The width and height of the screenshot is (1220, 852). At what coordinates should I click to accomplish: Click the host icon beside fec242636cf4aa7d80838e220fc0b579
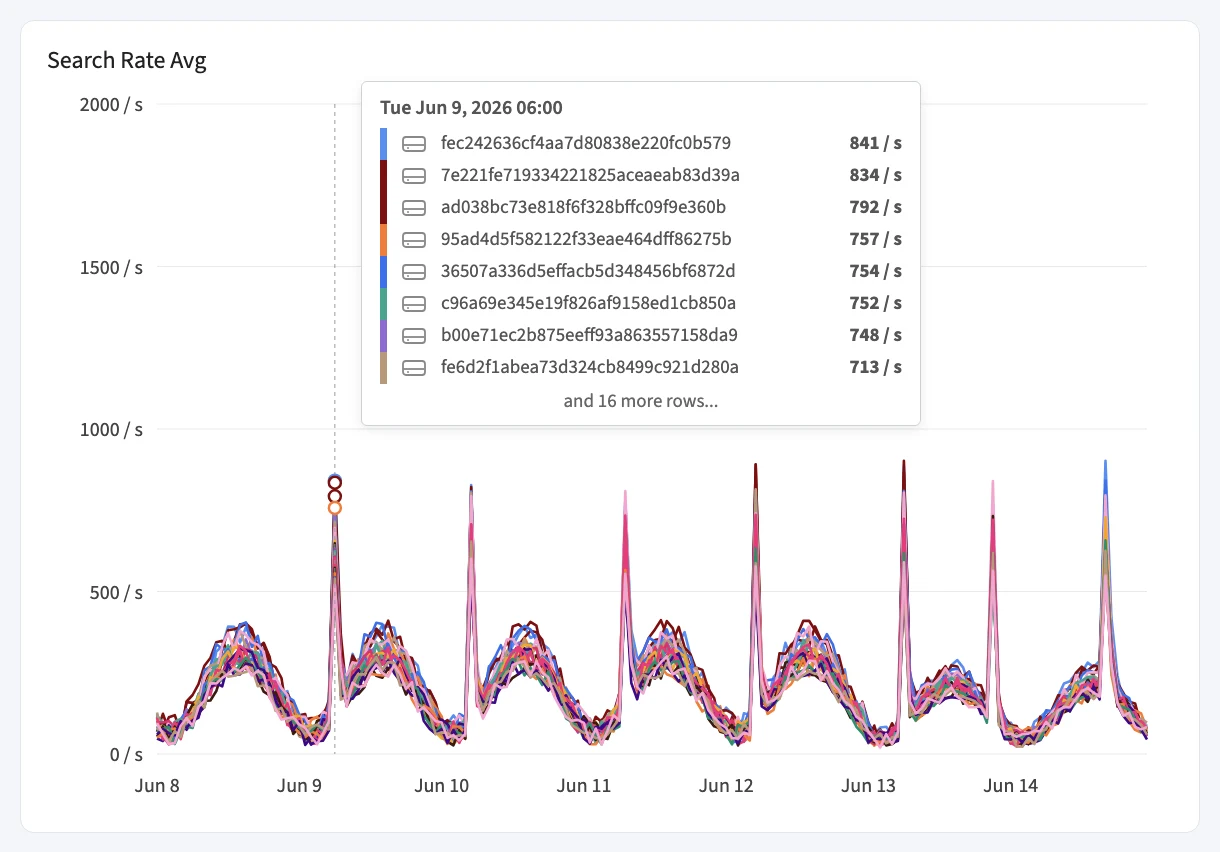(414, 143)
